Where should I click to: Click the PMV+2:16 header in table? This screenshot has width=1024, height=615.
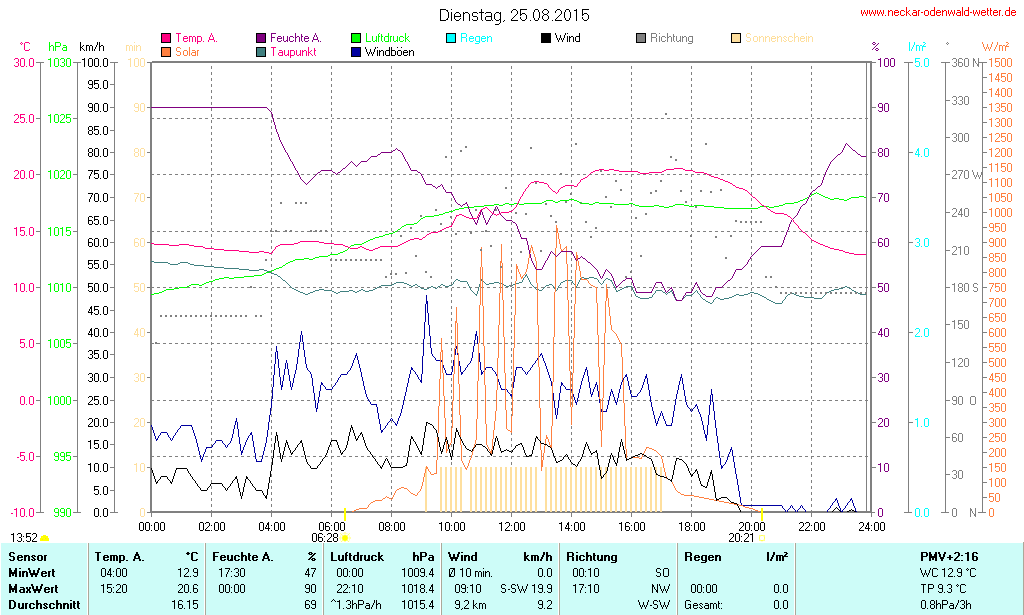(x=948, y=556)
